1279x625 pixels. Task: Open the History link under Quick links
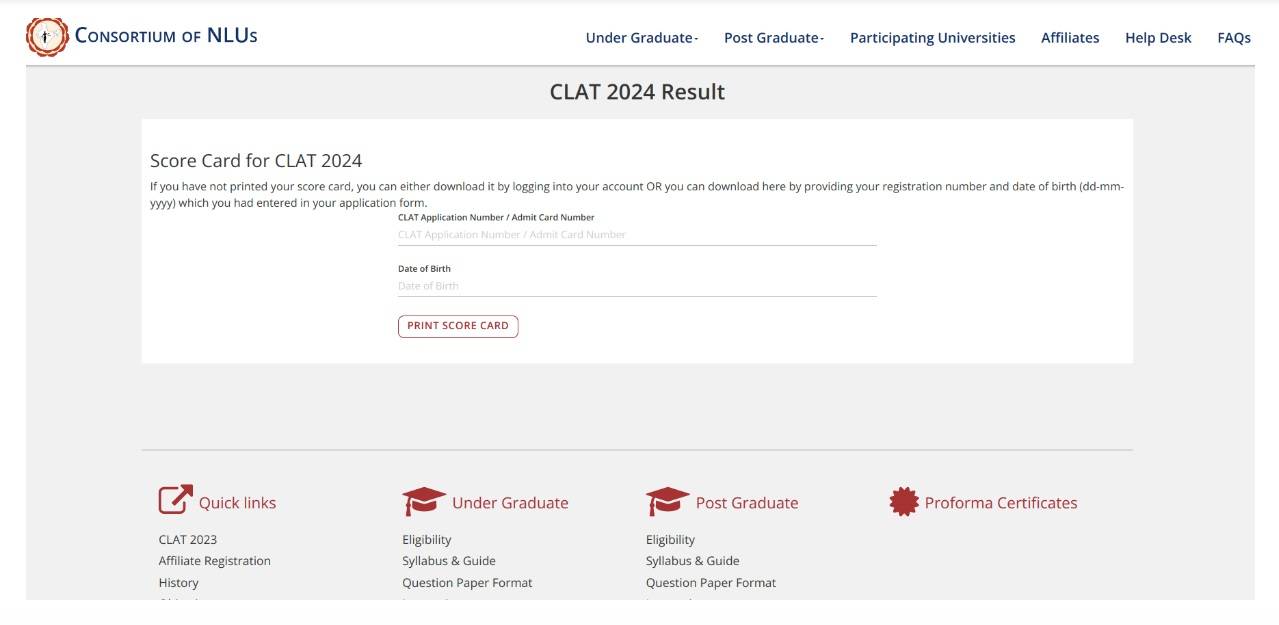pyautogui.click(x=179, y=582)
